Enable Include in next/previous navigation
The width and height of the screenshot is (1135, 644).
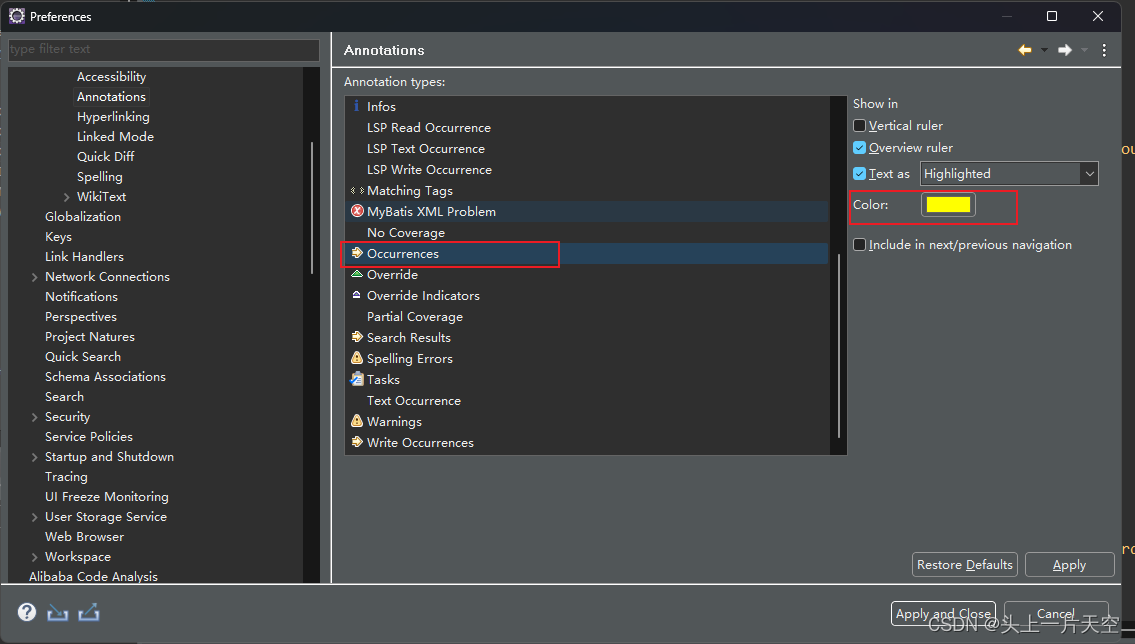click(859, 245)
